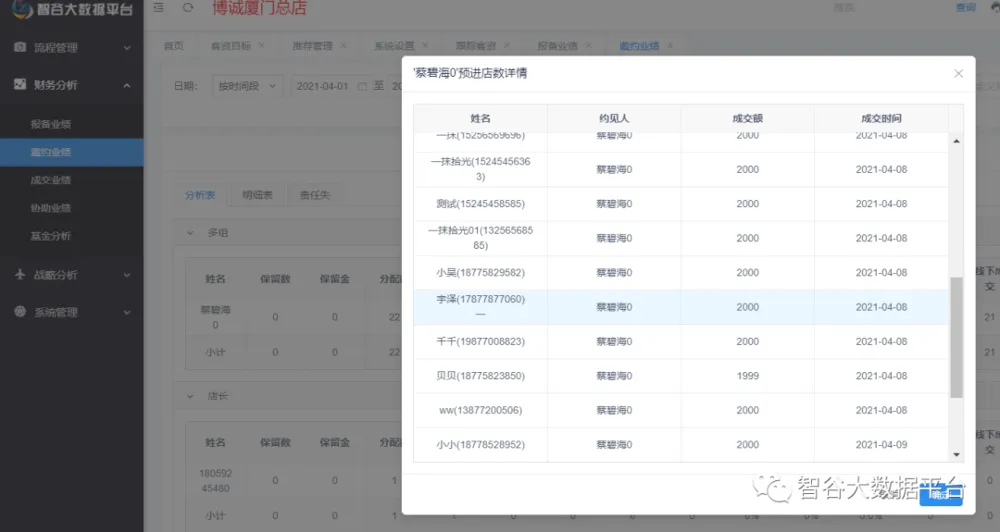
Task: Switch to the 明细表 tab
Action: 257,195
